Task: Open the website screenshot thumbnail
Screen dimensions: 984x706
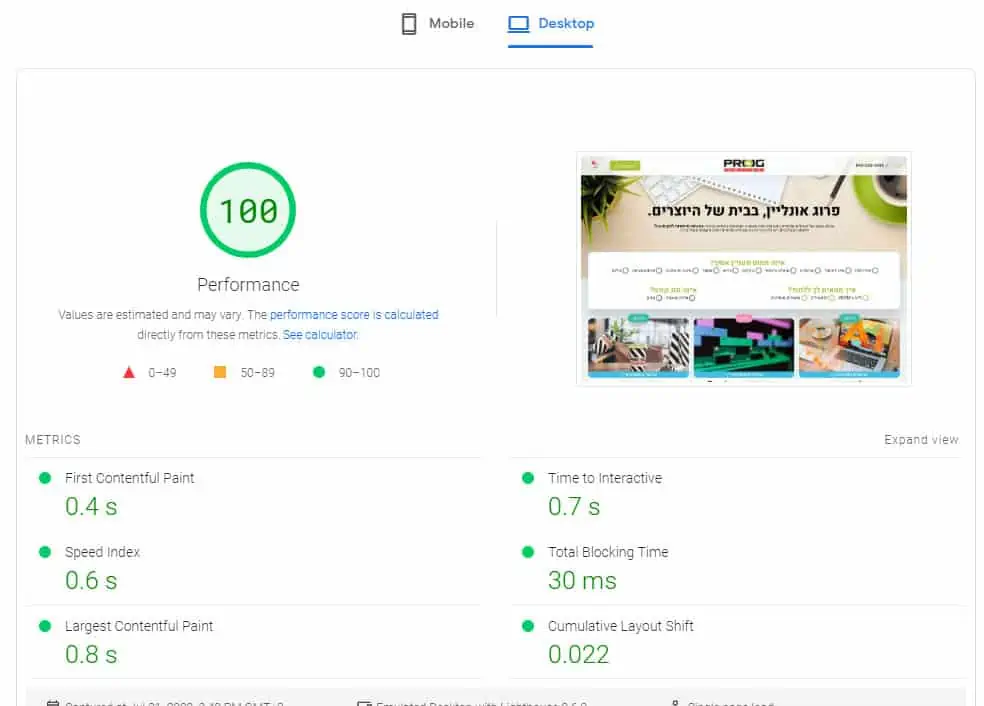Action: coord(744,268)
